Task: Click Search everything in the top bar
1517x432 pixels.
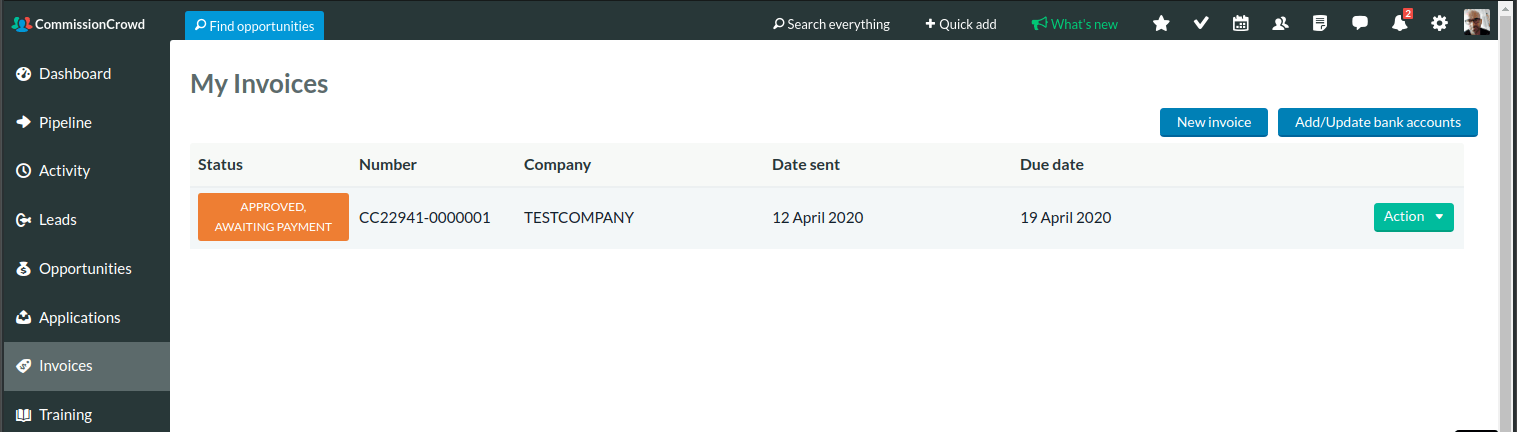Action: point(831,24)
